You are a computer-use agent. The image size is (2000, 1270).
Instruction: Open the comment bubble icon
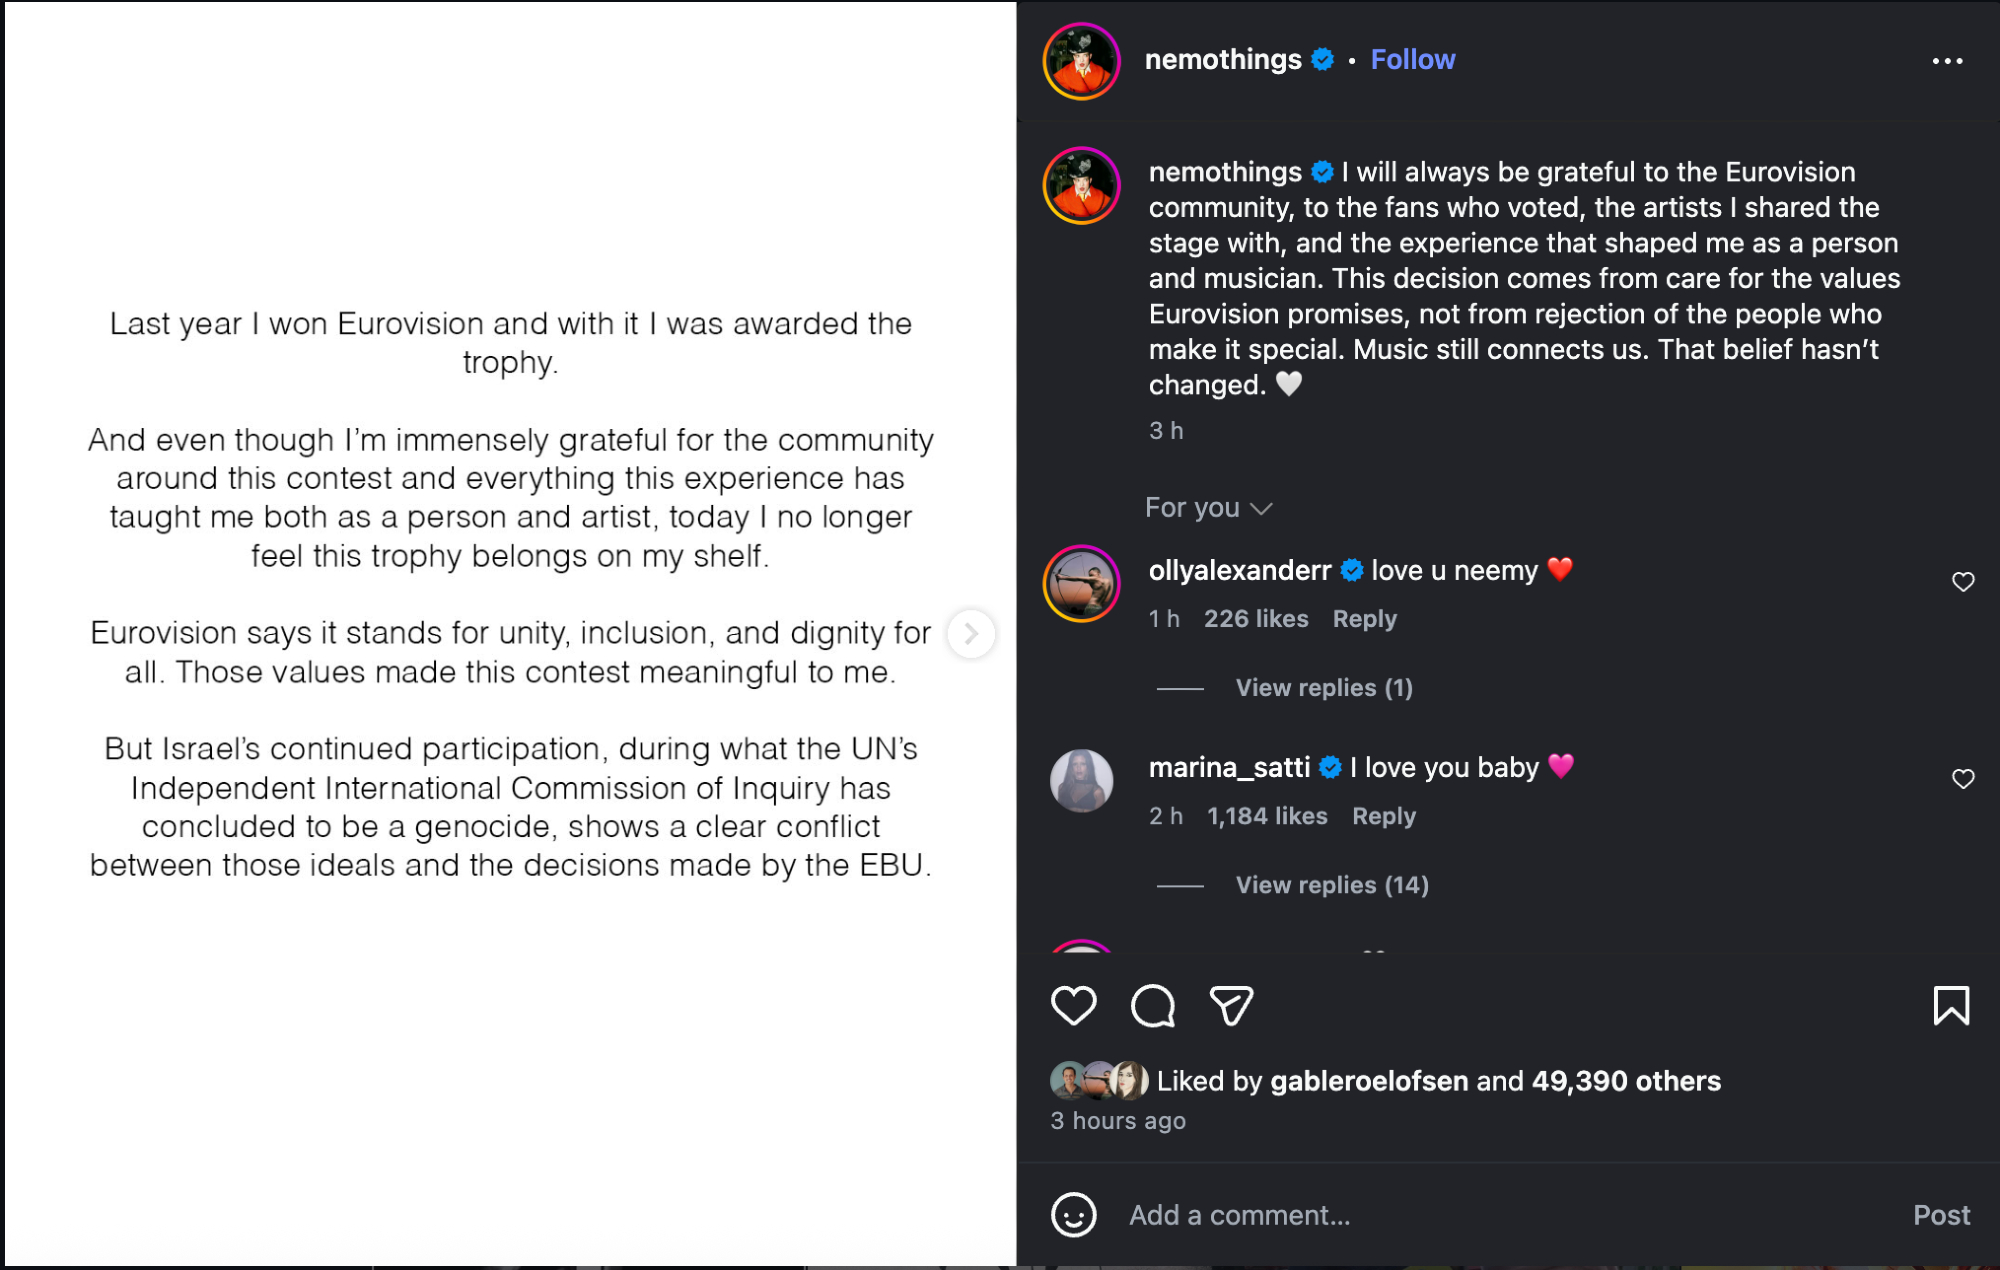[x=1152, y=1005]
